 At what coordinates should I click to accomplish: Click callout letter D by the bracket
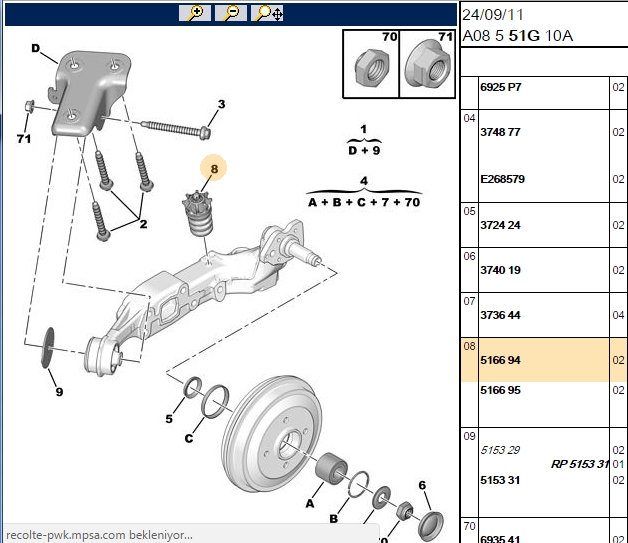(x=35, y=48)
